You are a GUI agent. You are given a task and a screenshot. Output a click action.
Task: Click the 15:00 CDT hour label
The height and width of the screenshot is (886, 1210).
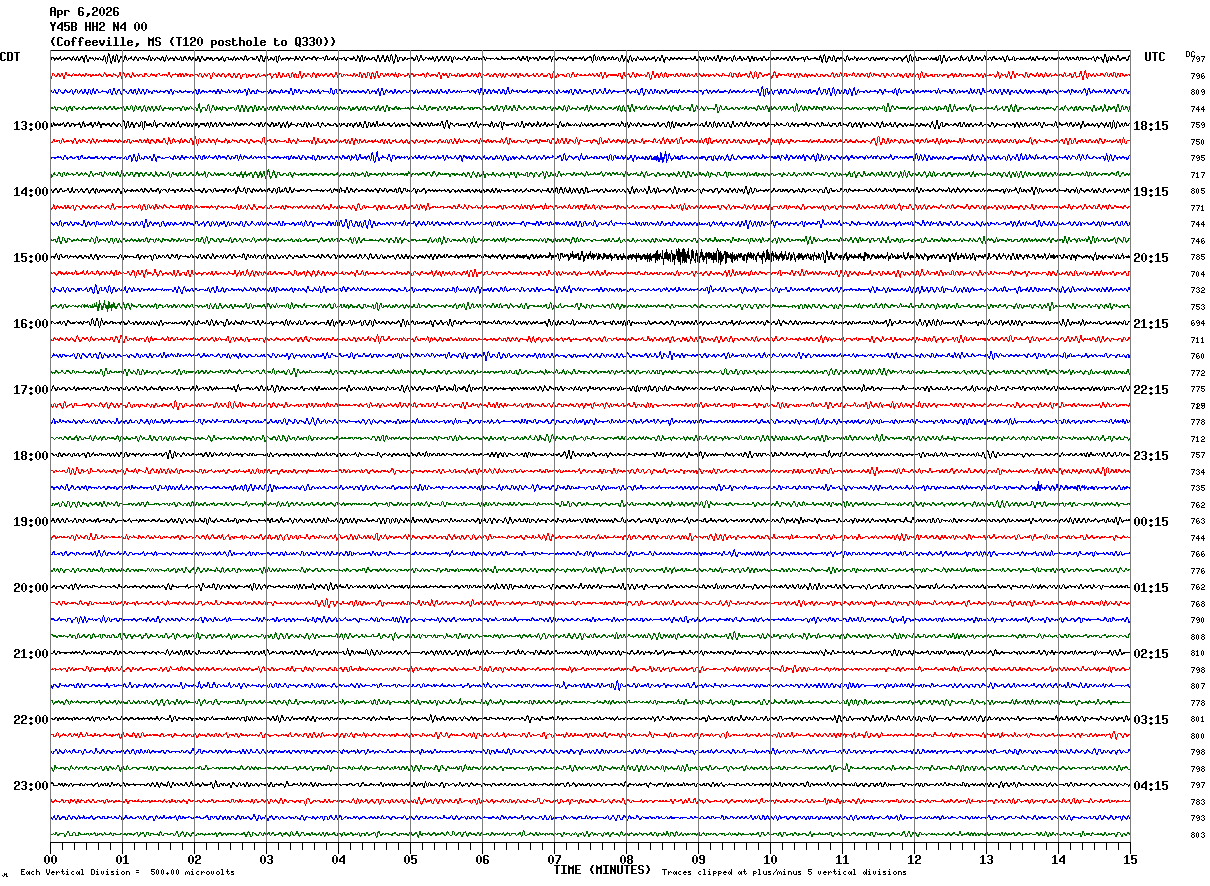(31, 258)
